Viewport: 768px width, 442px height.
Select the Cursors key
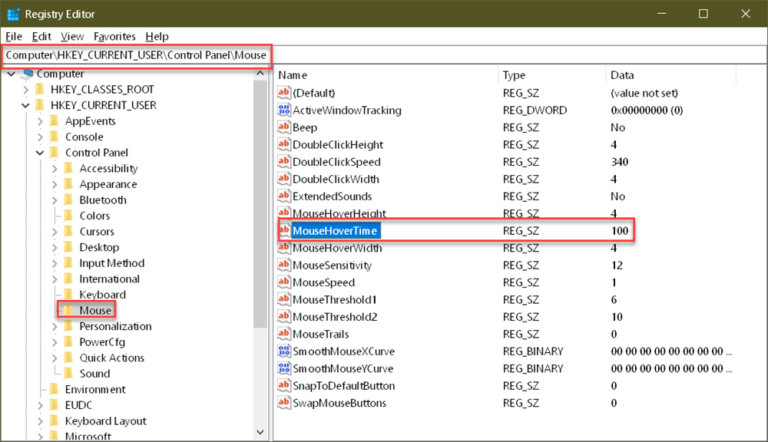(96, 231)
